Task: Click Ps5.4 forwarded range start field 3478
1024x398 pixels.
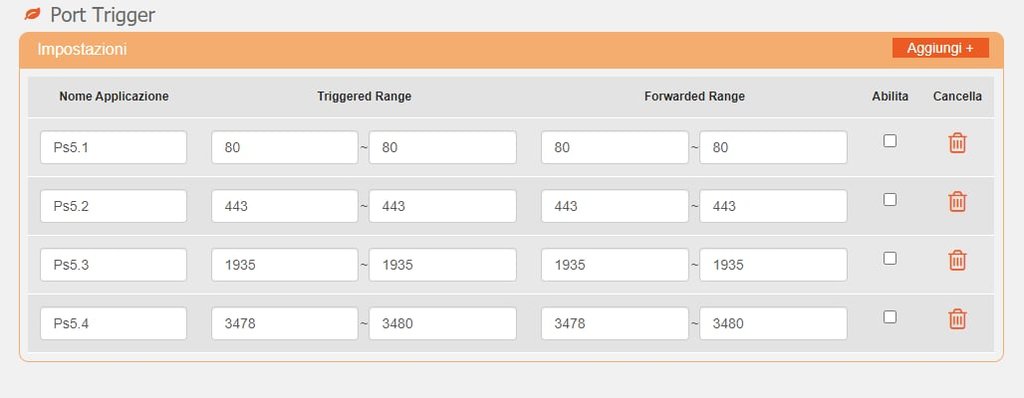Action: (x=615, y=323)
